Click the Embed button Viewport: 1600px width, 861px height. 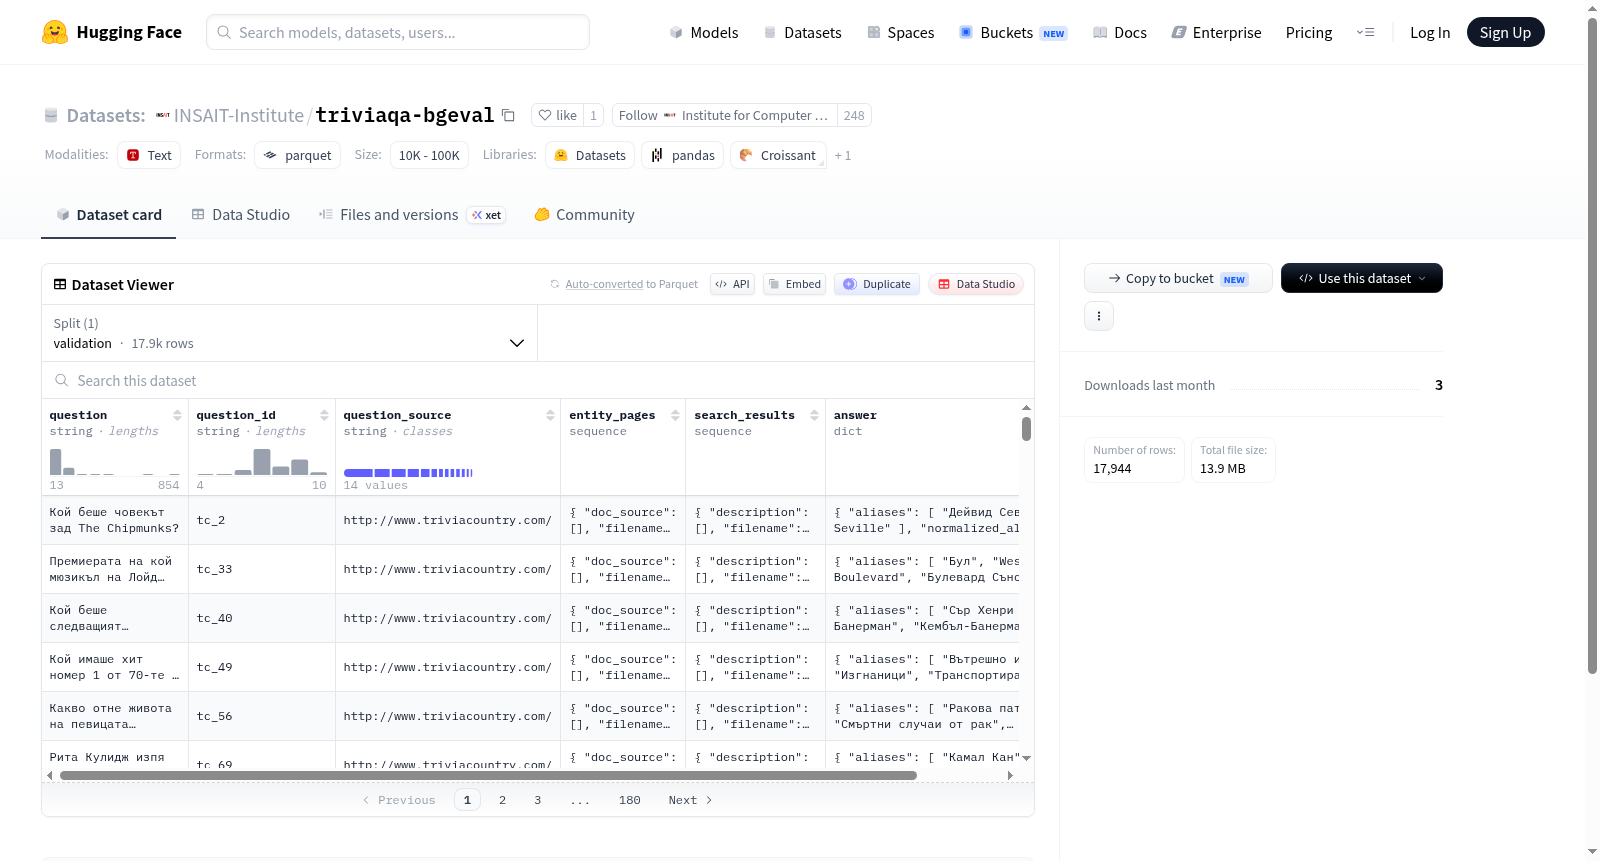tap(794, 284)
